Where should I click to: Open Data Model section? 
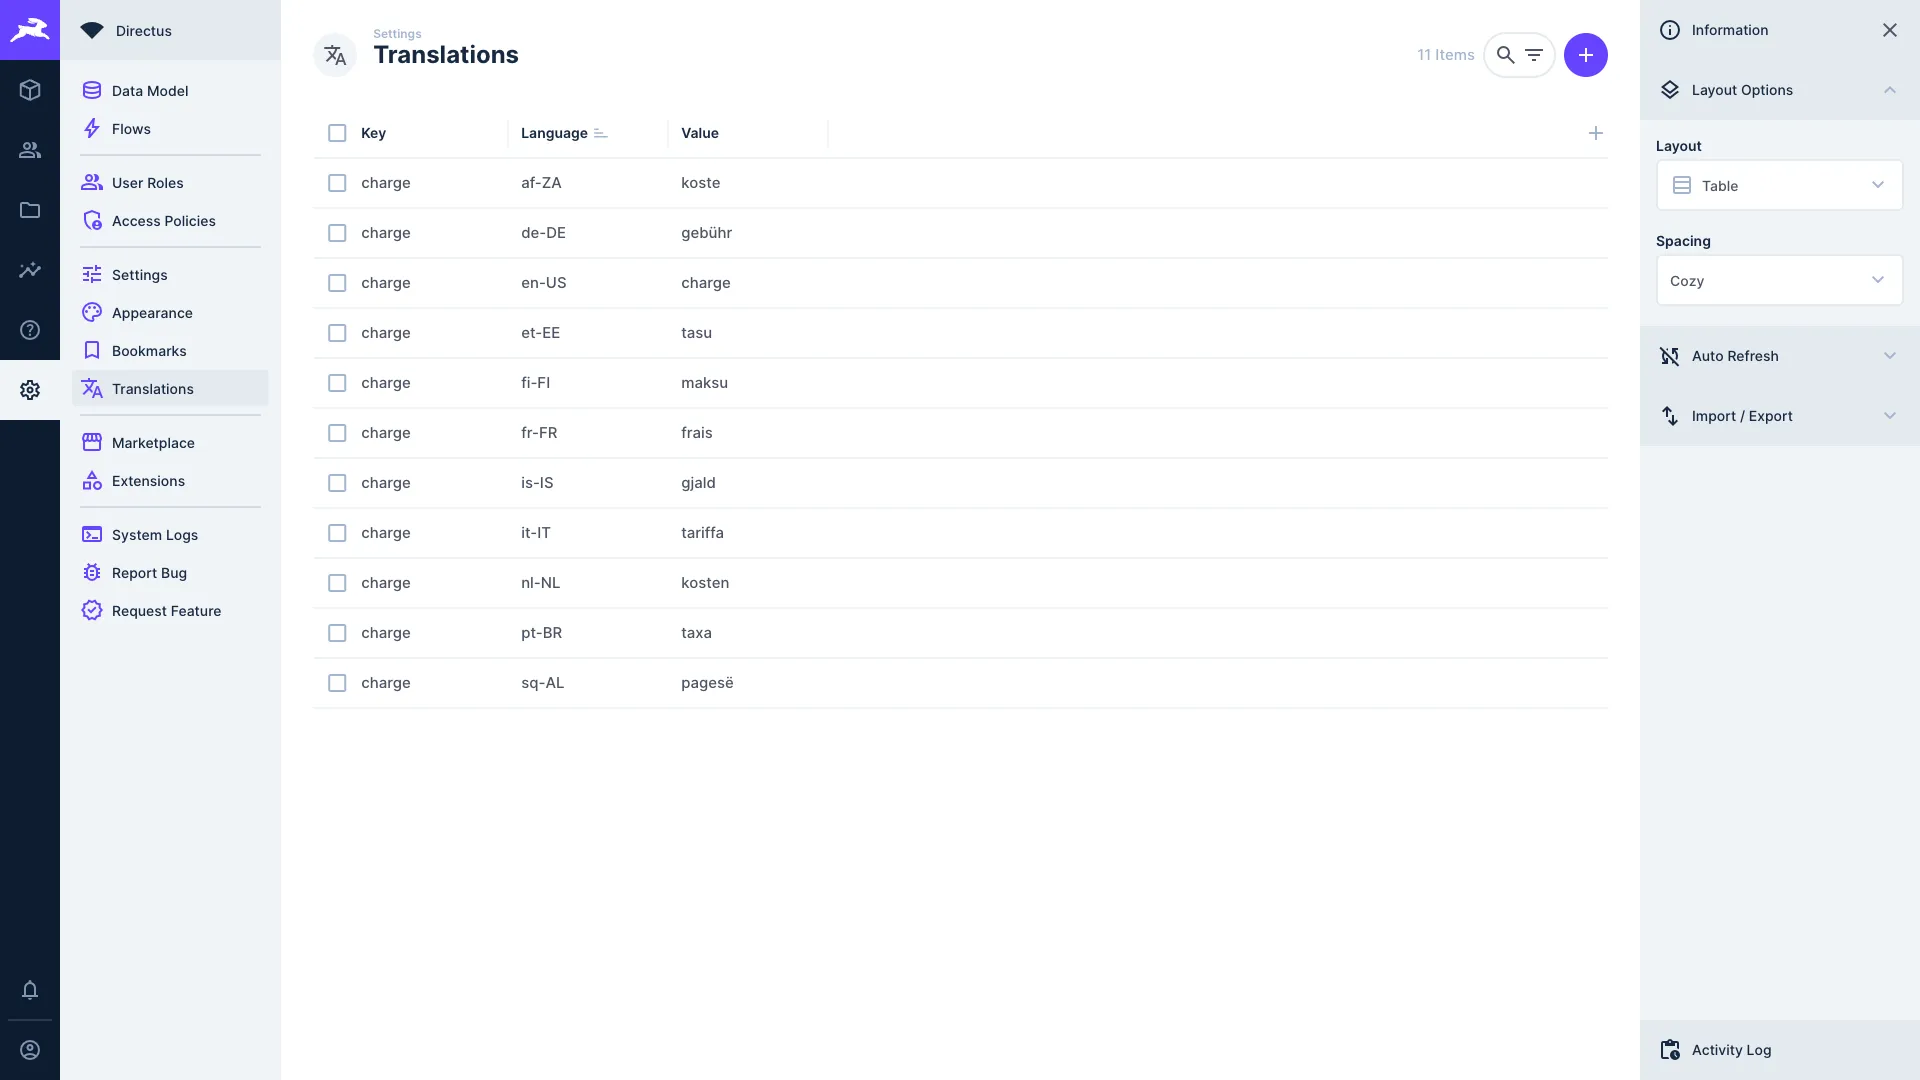click(150, 90)
